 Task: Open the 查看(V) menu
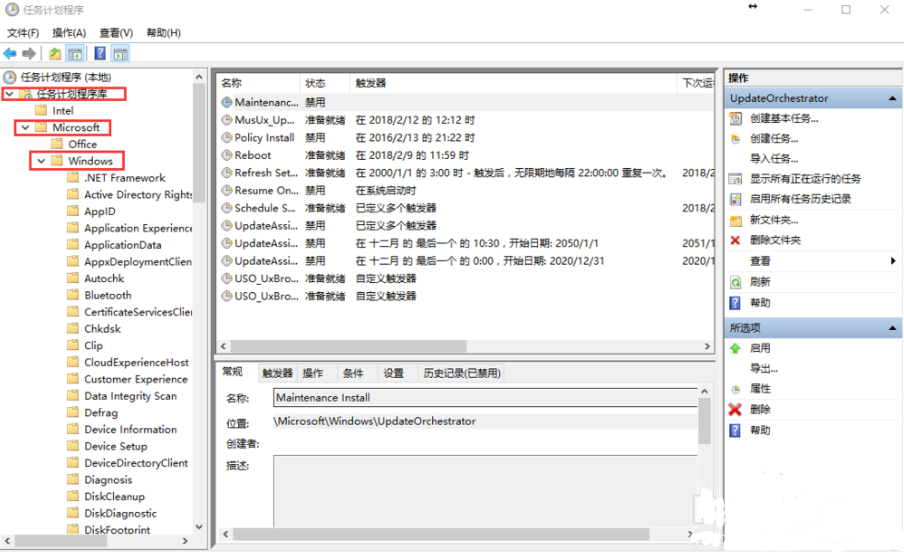pyautogui.click(x=116, y=33)
